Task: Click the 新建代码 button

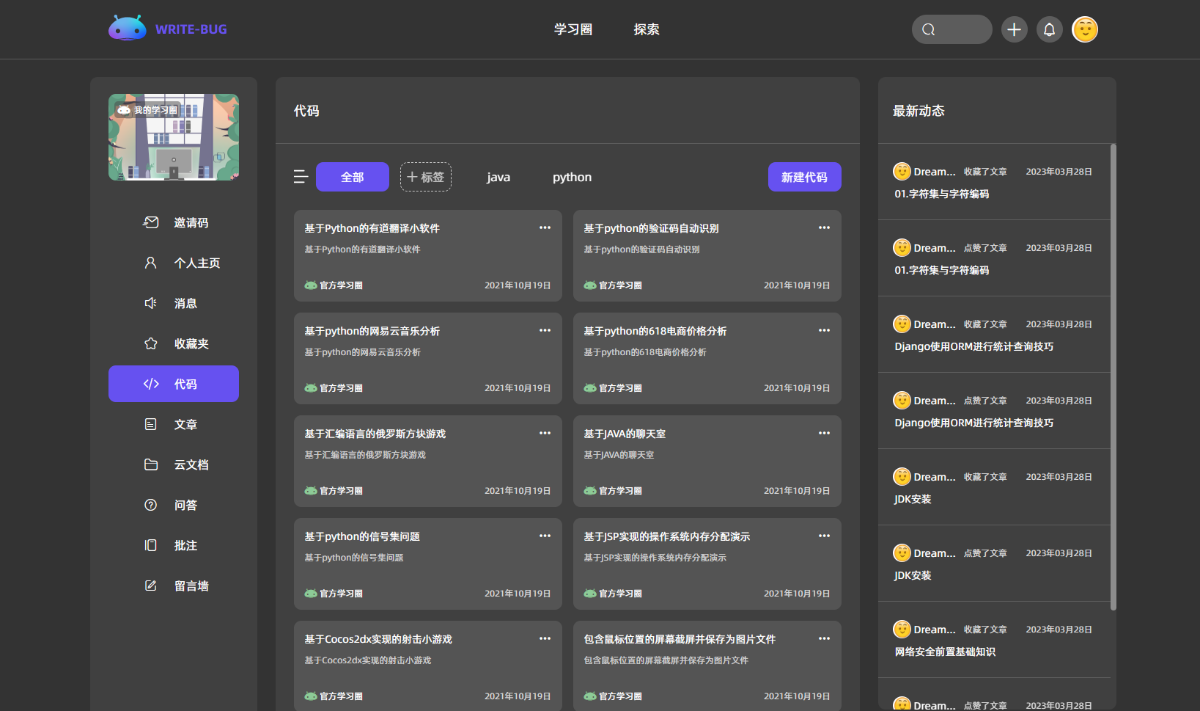Action: 805,177
